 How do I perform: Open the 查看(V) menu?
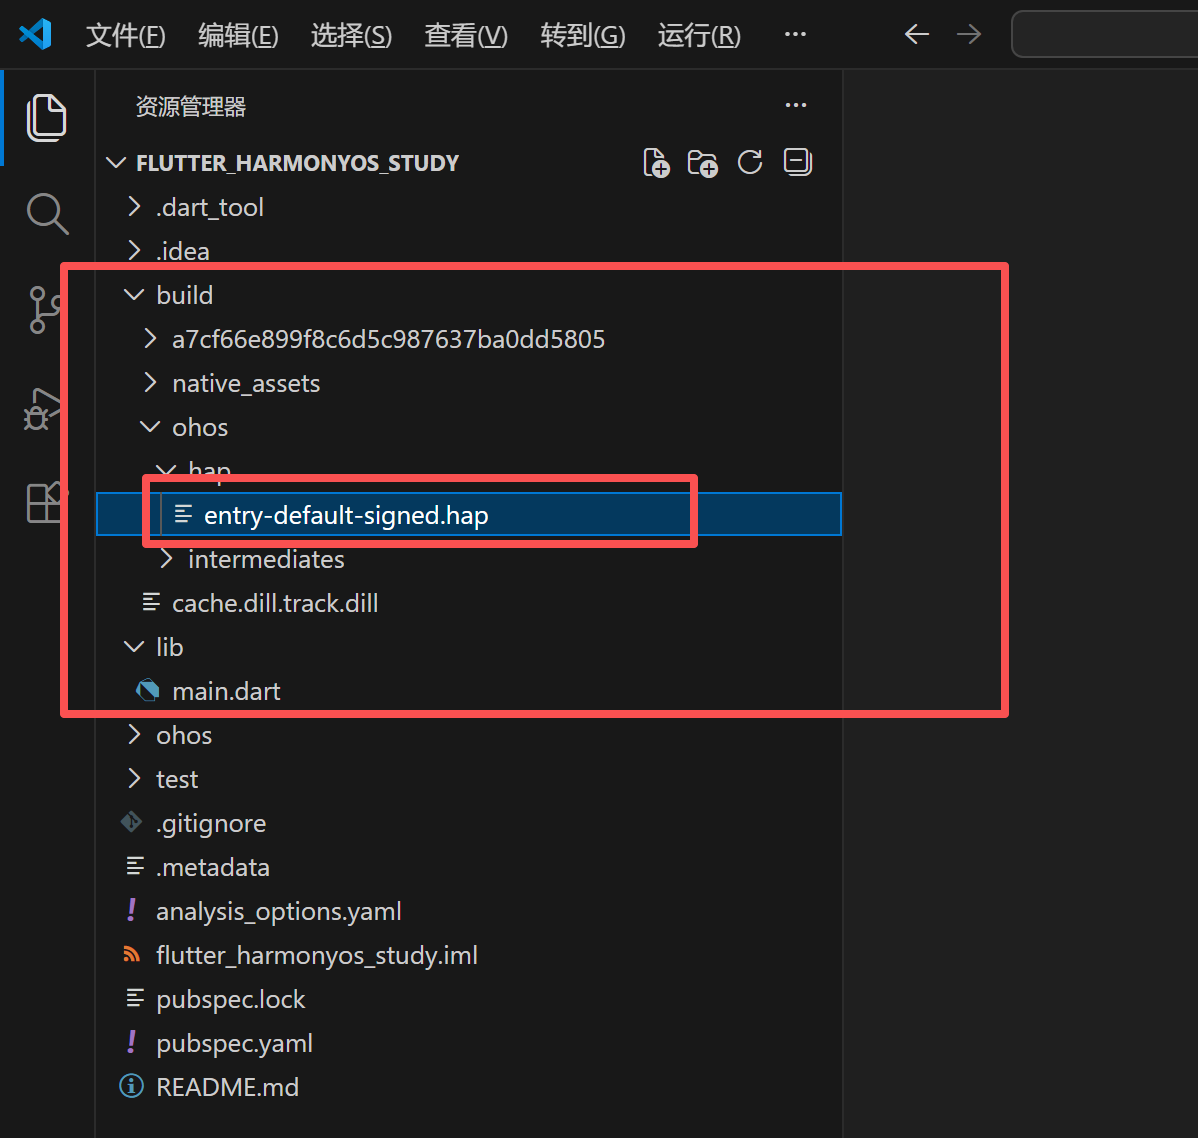[466, 35]
